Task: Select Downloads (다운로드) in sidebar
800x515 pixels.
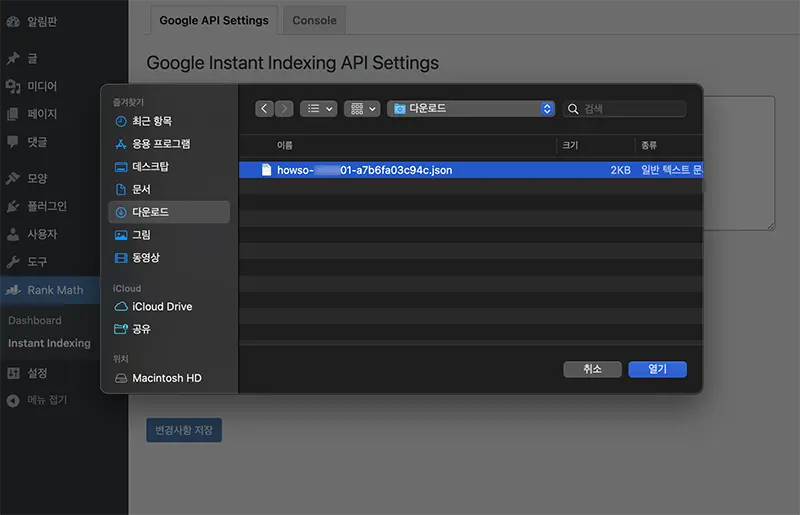Action: point(169,212)
